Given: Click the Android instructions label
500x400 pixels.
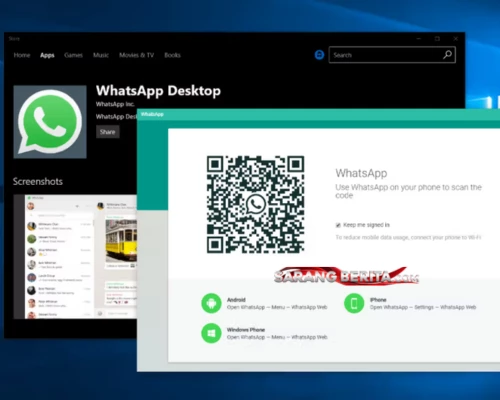Looking at the screenshot, I should pos(277,303).
